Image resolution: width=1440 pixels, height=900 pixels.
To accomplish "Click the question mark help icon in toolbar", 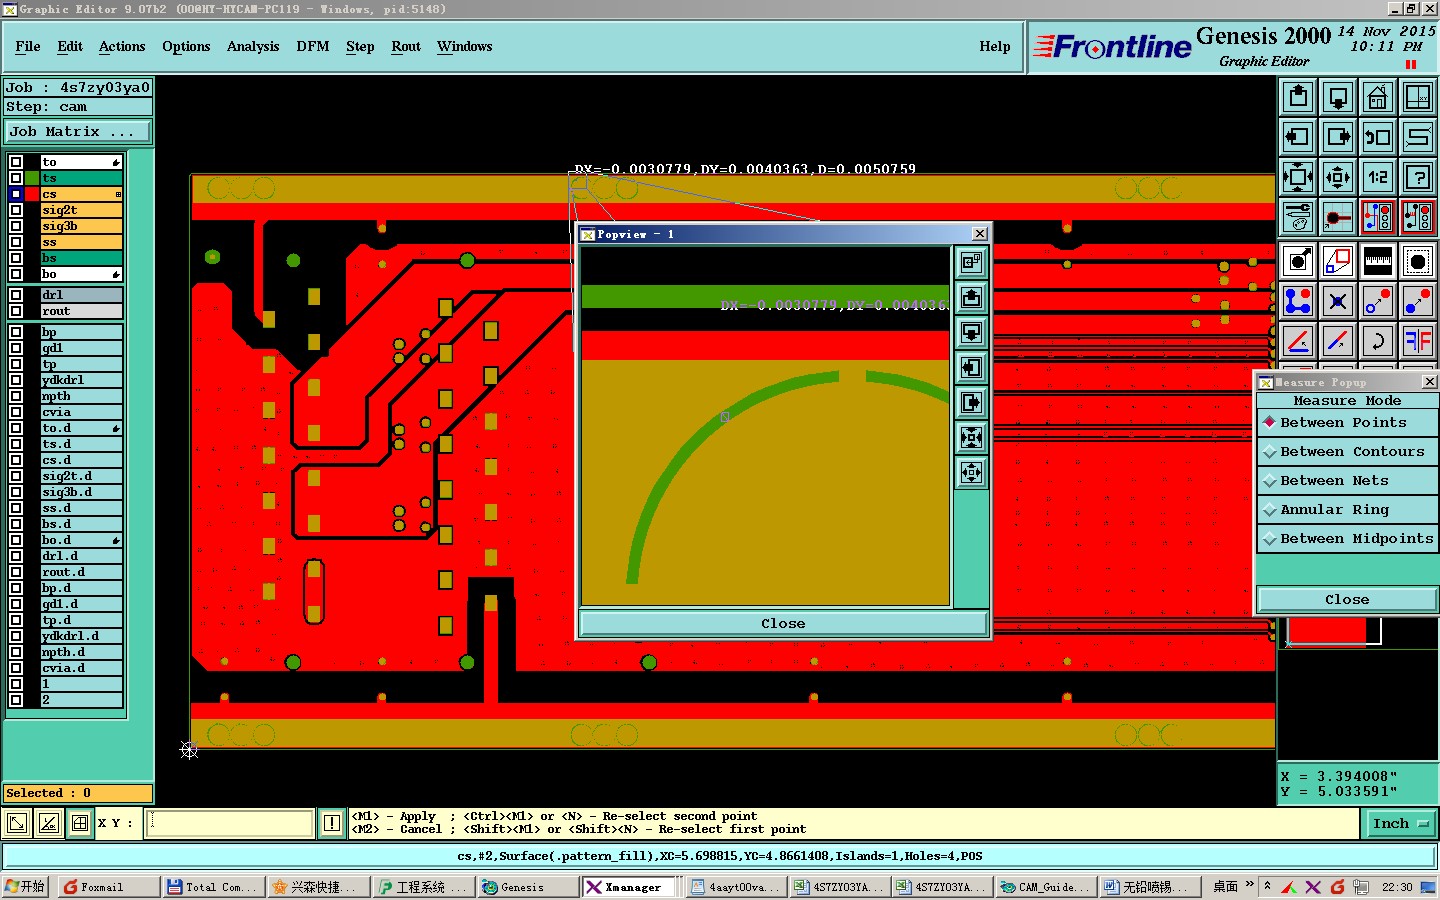I will coord(1418,177).
